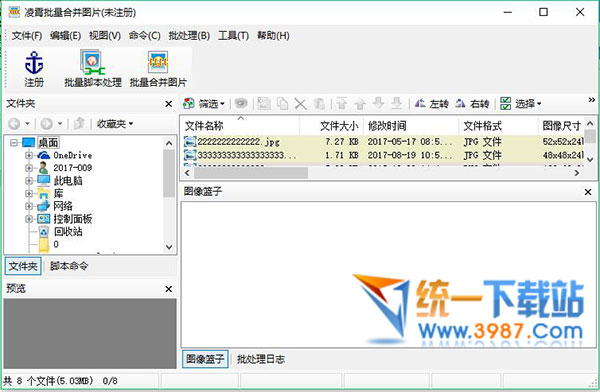Open the 选择 selection dropdown
The width and height of the screenshot is (600, 392).
(521, 104)
